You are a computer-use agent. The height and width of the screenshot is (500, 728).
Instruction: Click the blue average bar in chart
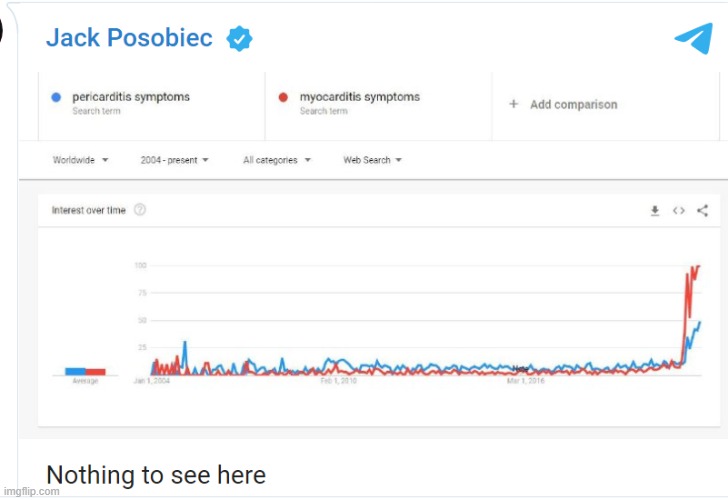(75, 372)
